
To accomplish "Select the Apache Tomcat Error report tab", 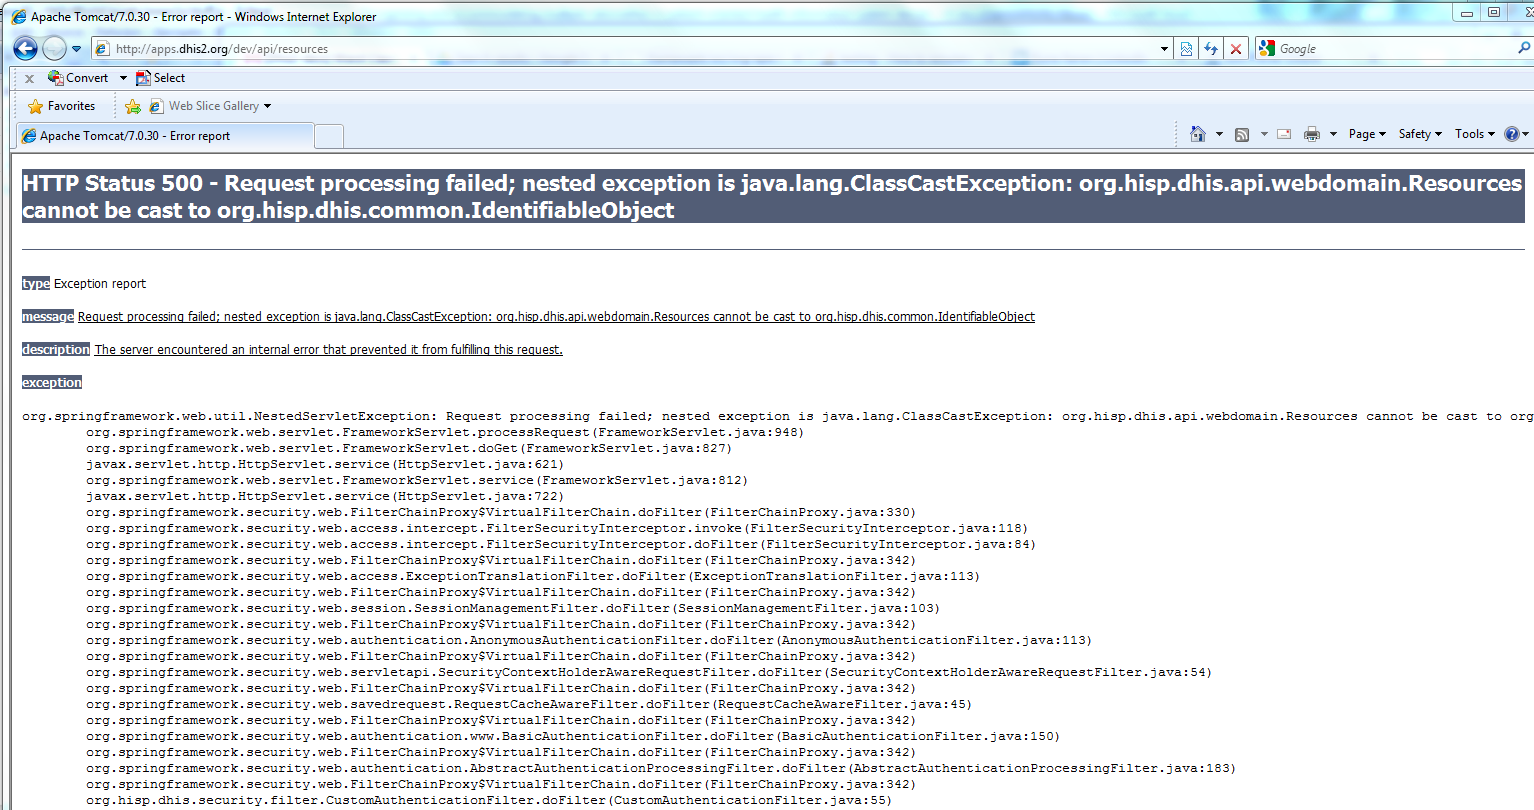I will pos(165,136).
